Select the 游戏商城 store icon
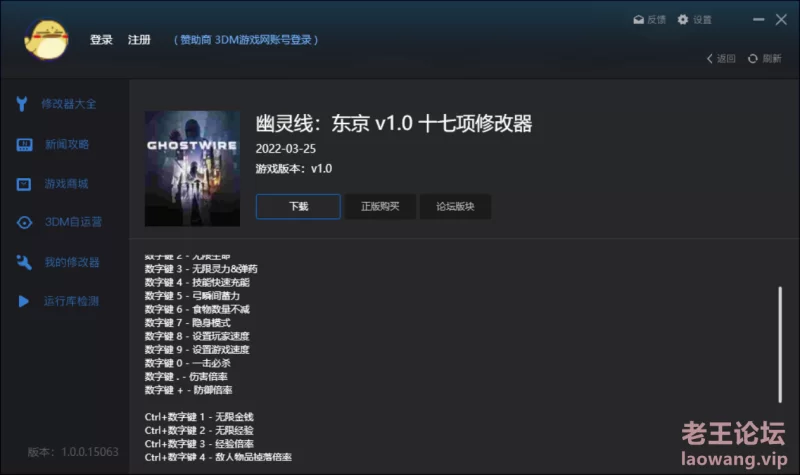This screenshot has height=475, width=800. point(24,184)
